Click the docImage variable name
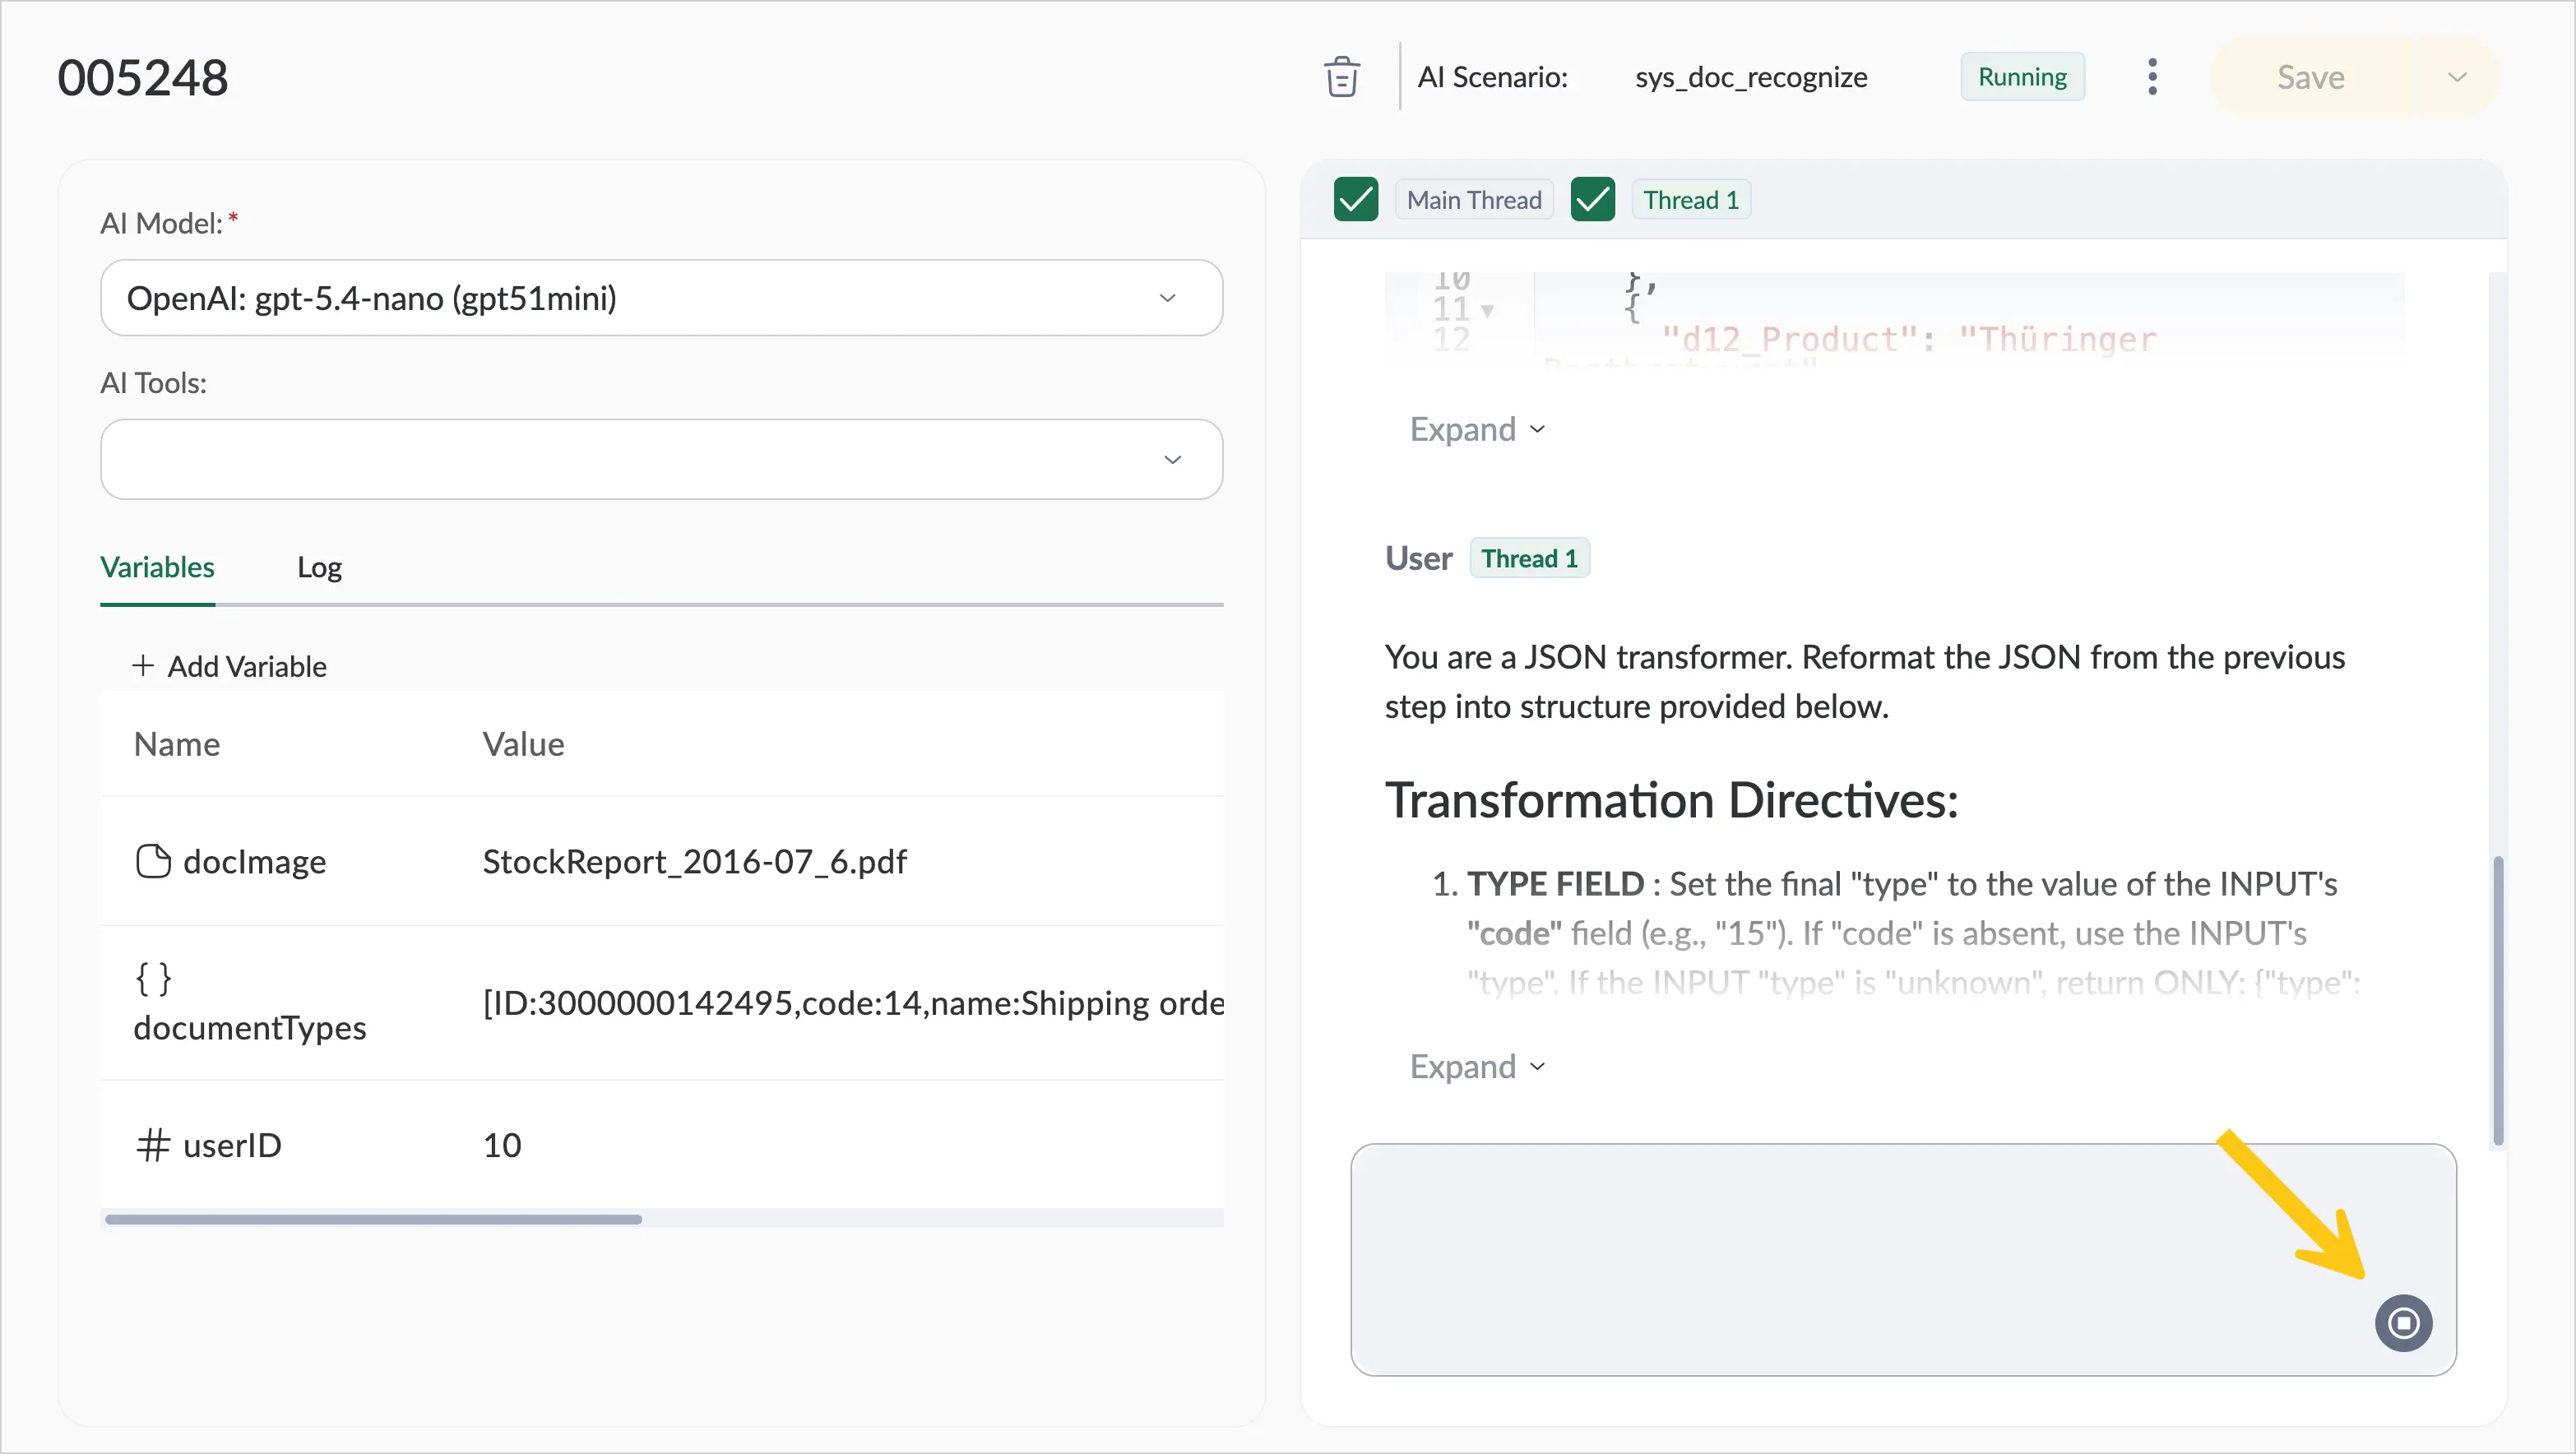The width and height of the screenshot is (2576, 1454). click(254, 861)
